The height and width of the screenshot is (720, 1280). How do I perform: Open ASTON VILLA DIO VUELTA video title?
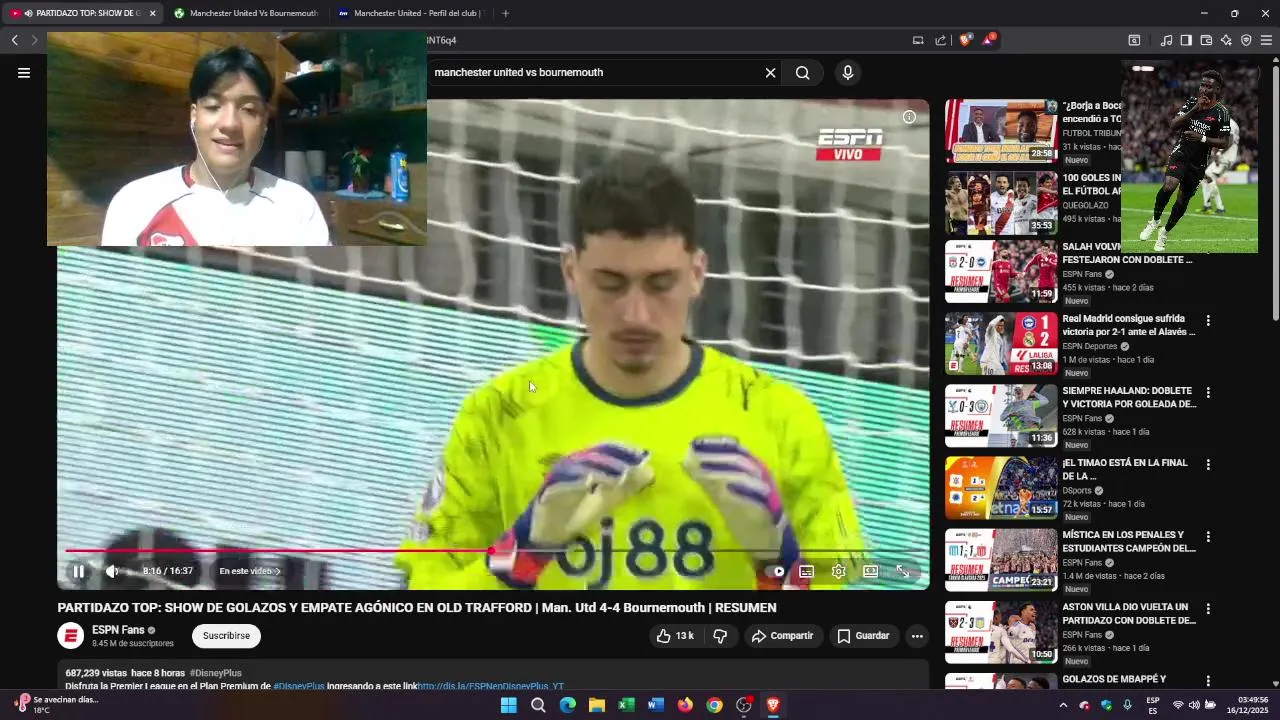tap(1128, 613)
